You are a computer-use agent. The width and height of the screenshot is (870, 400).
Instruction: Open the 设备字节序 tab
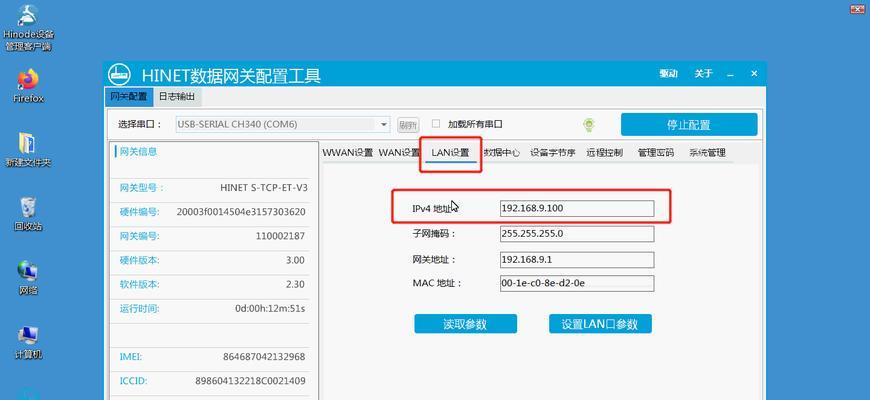[x=553, y=153]
